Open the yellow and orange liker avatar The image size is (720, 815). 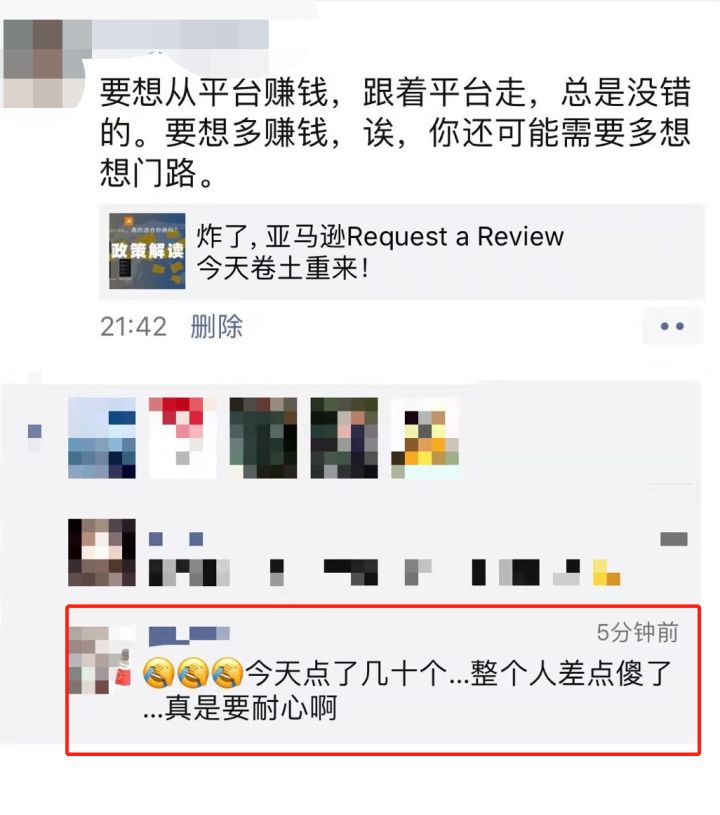pyautogui.click(x=425, y=438)
